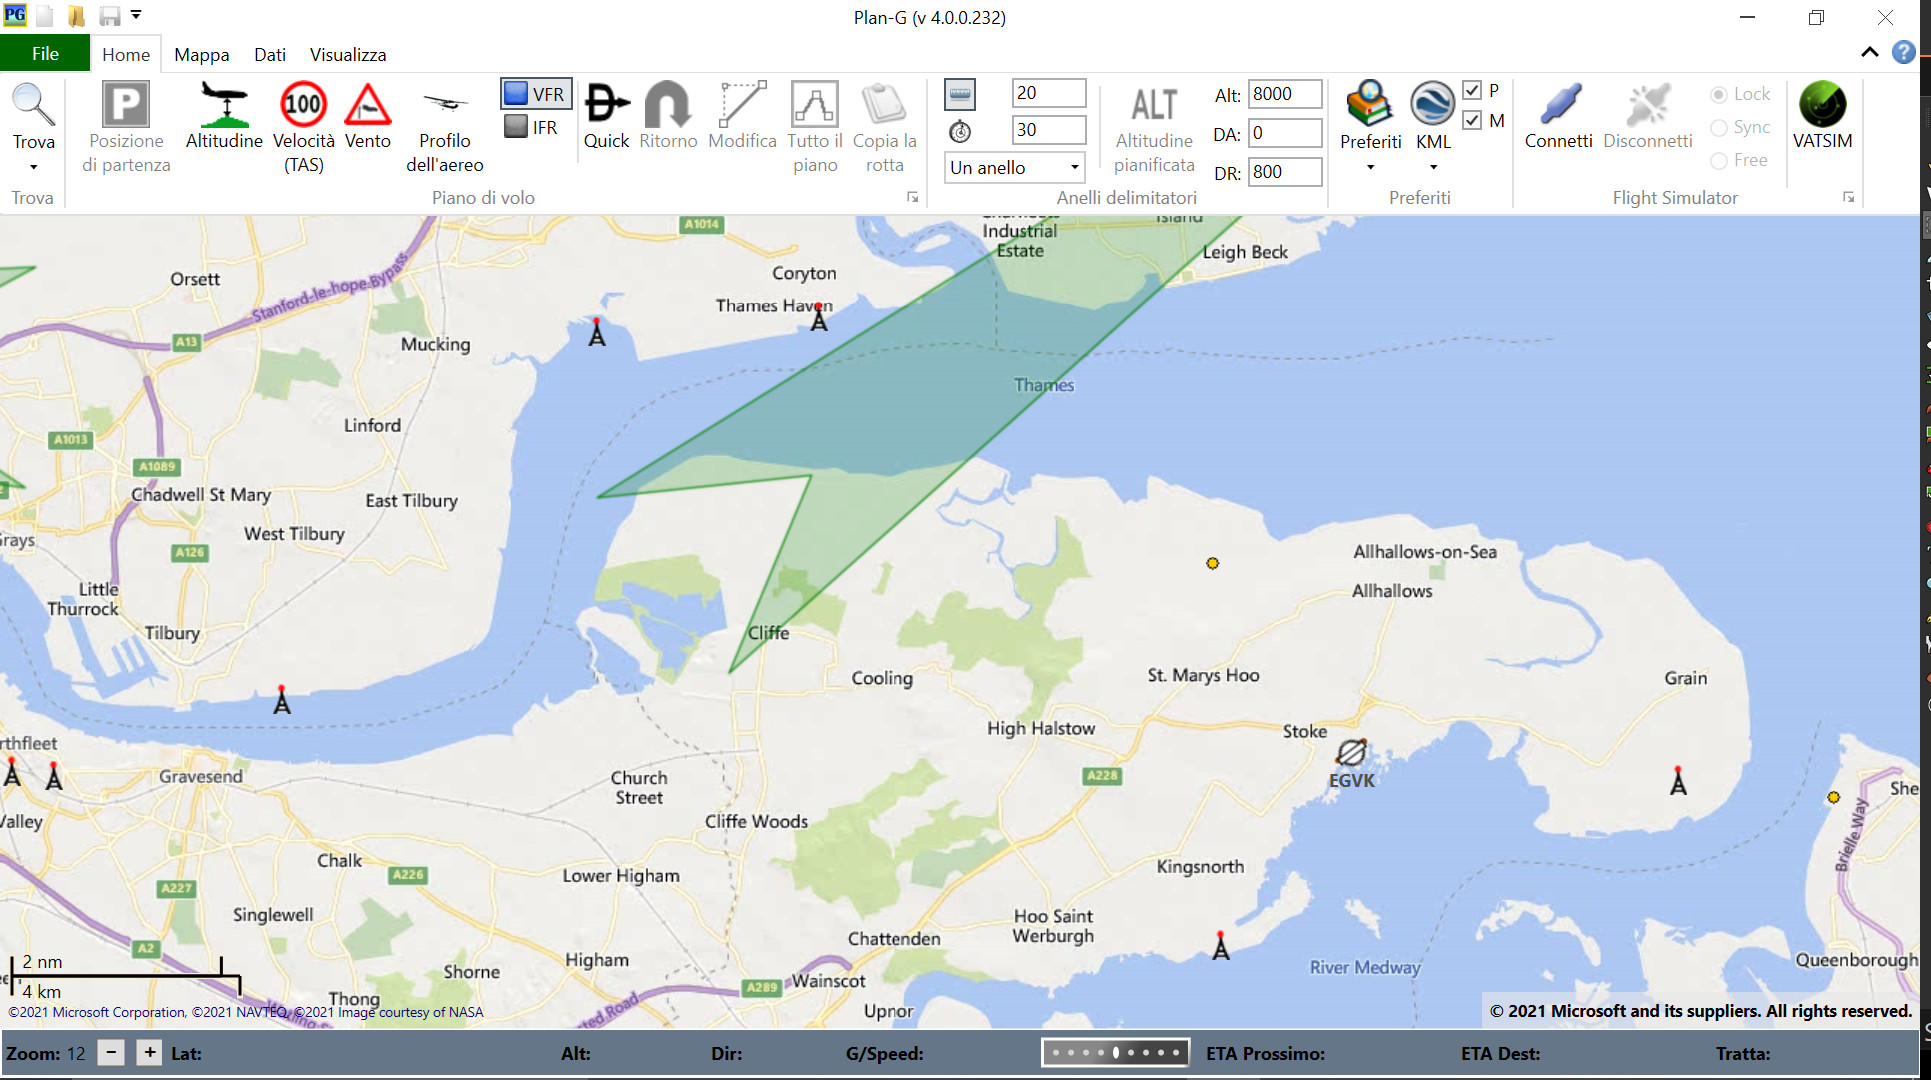Click the Alt input field showing 8000
This screenshot has height=1080, width=1931.
coord(1284,94)
